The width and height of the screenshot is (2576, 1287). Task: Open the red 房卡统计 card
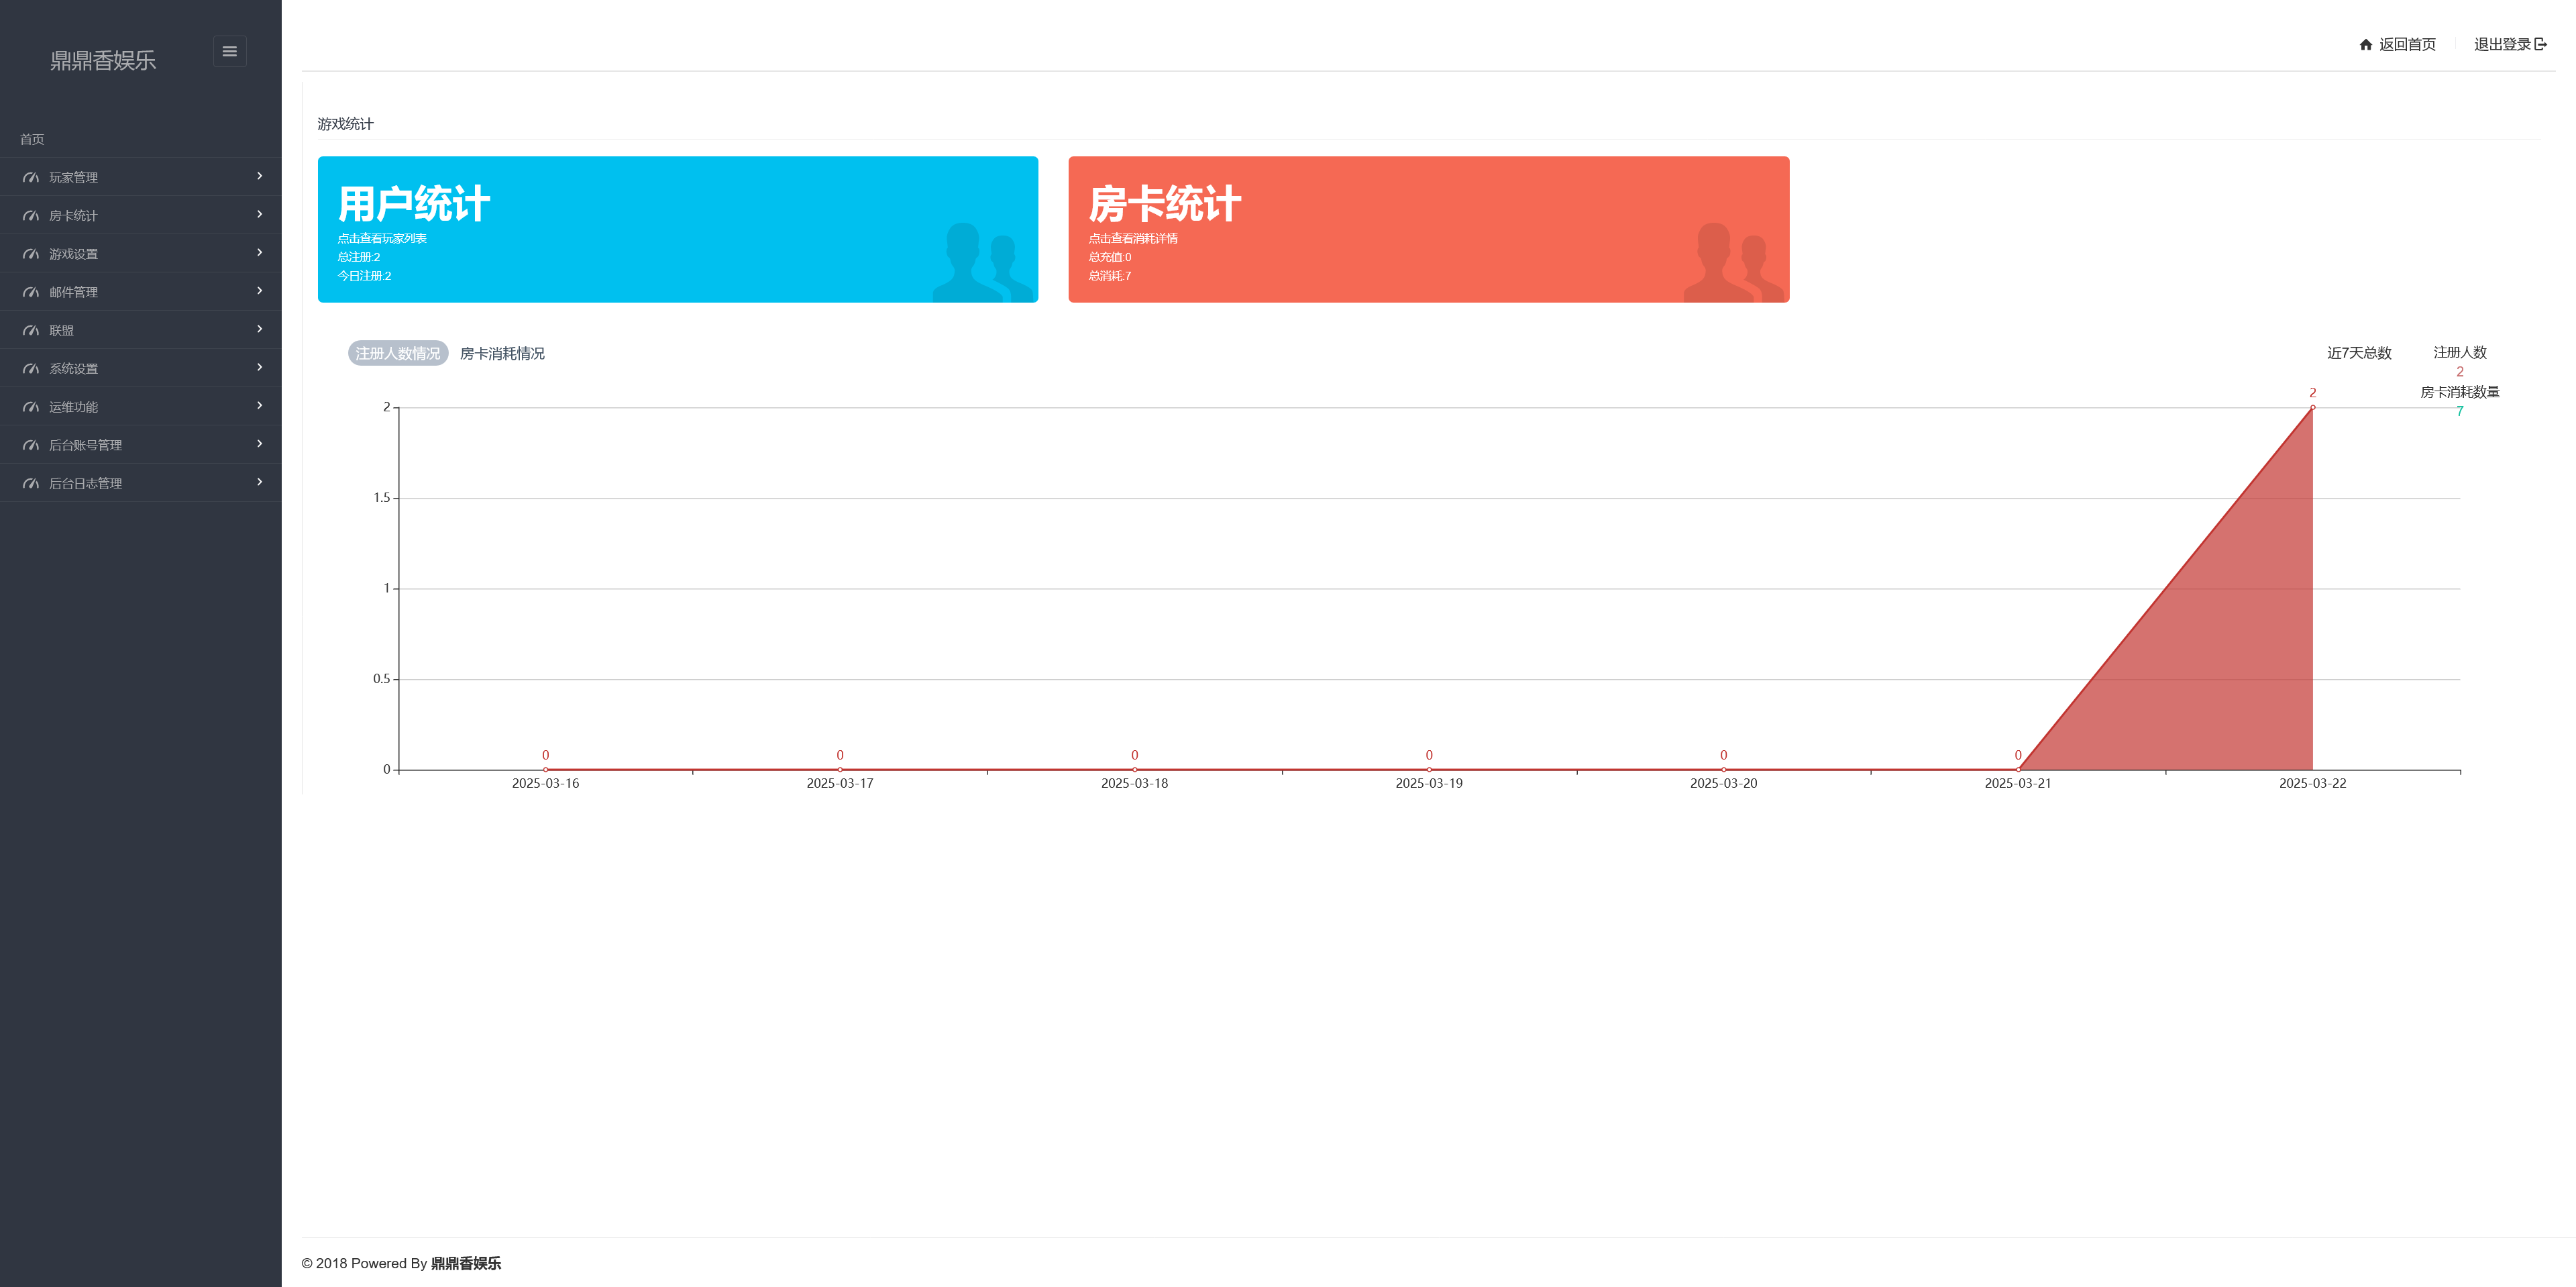(x=1428, y=229)
